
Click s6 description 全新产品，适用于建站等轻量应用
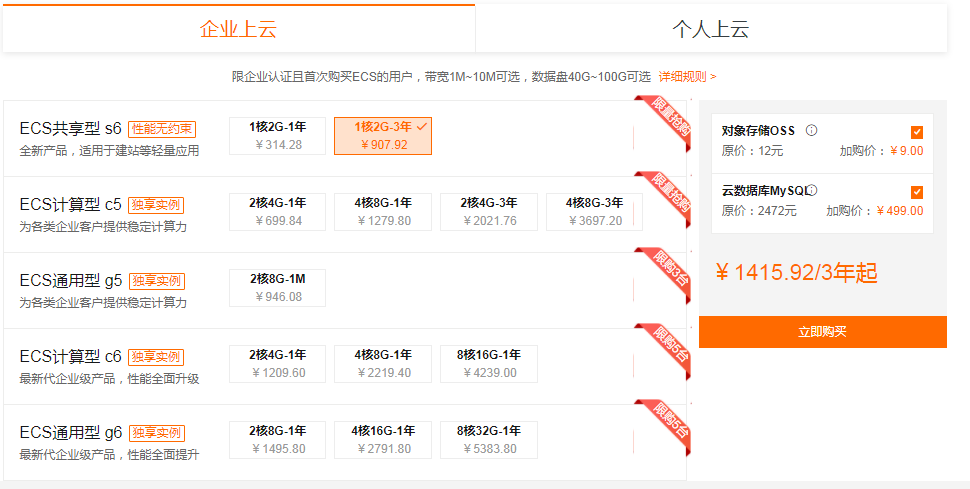pyautogui.click(x=109, y=151)
